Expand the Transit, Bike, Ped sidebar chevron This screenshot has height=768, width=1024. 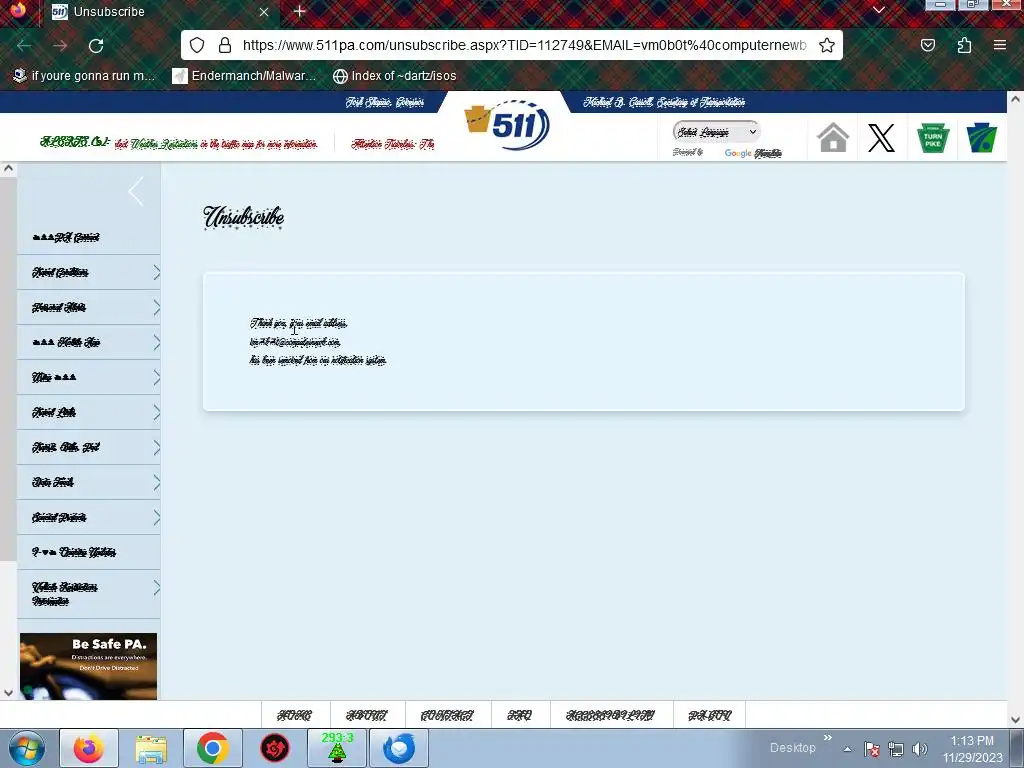(156, 447)
